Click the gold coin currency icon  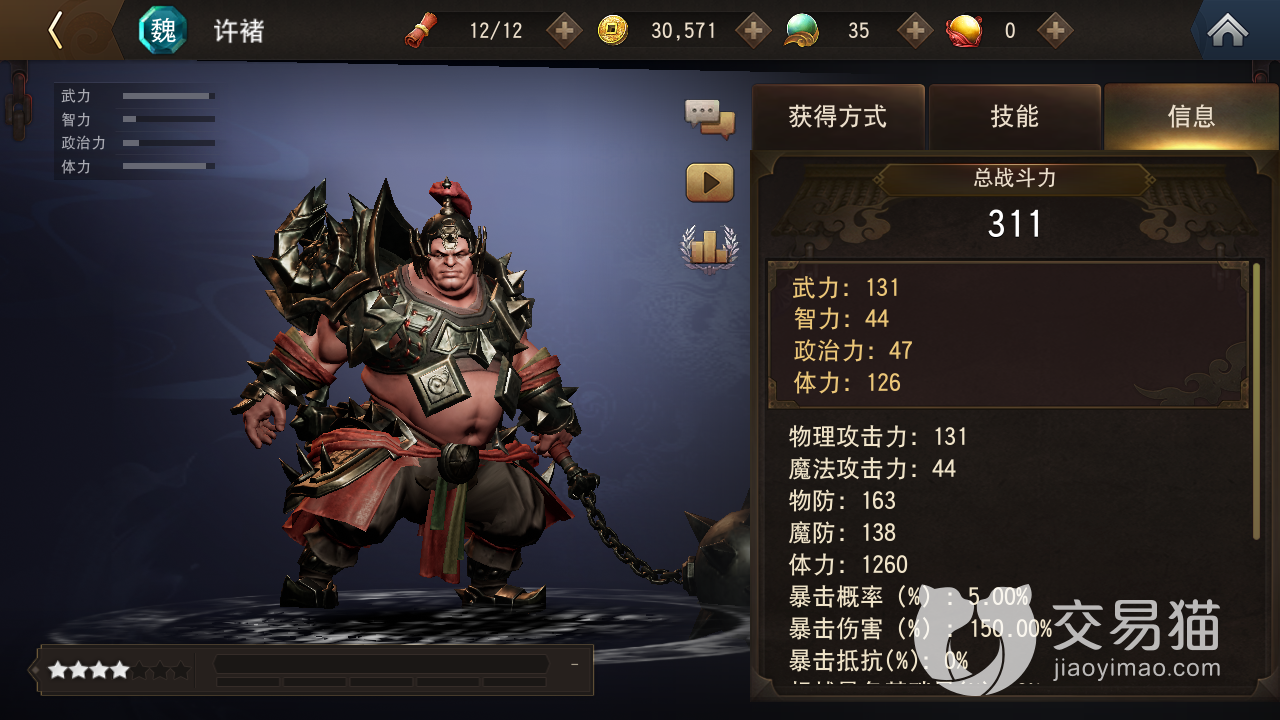pos(612,31)
